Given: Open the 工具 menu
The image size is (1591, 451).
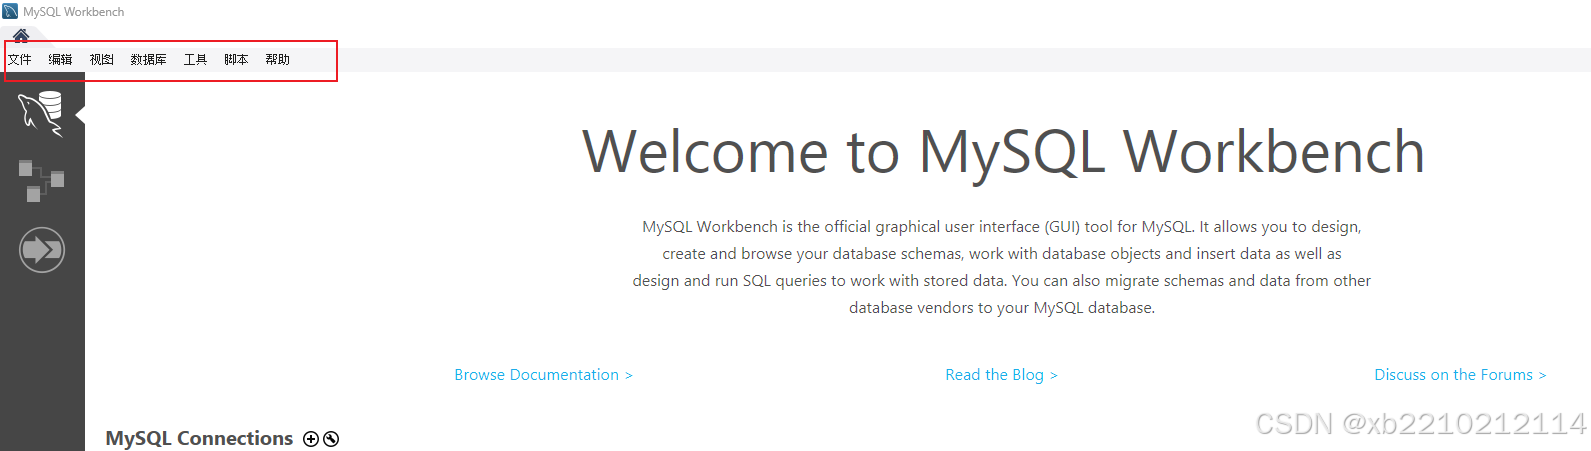Looking at the screenshot, I should coord(196,60).
